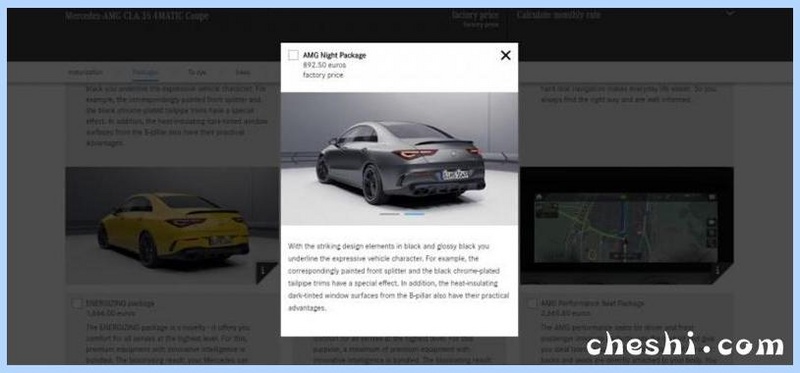Image resolution: width=800 pixels, height=373 pixels.
Task: Click the factory price label in header
Action: click(x=475, y=15)
